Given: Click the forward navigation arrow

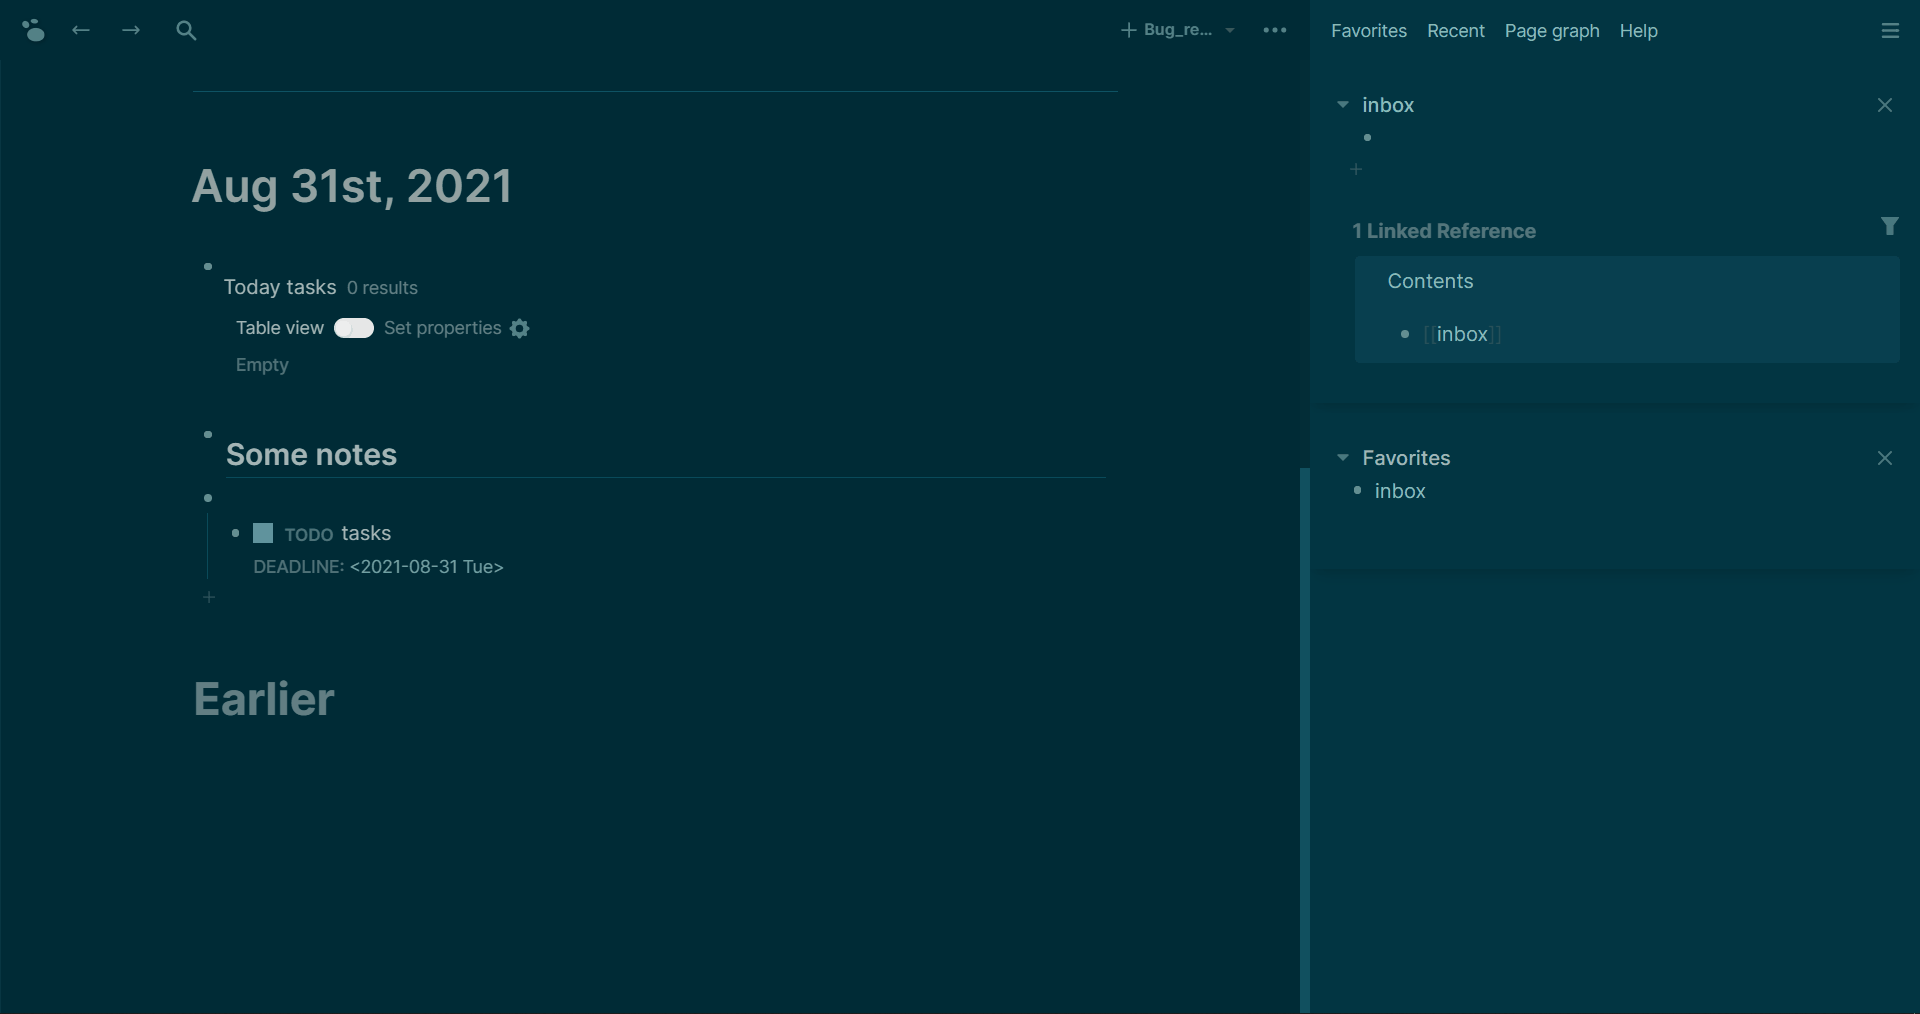Looking at the screenshot, I should point(130,30).
